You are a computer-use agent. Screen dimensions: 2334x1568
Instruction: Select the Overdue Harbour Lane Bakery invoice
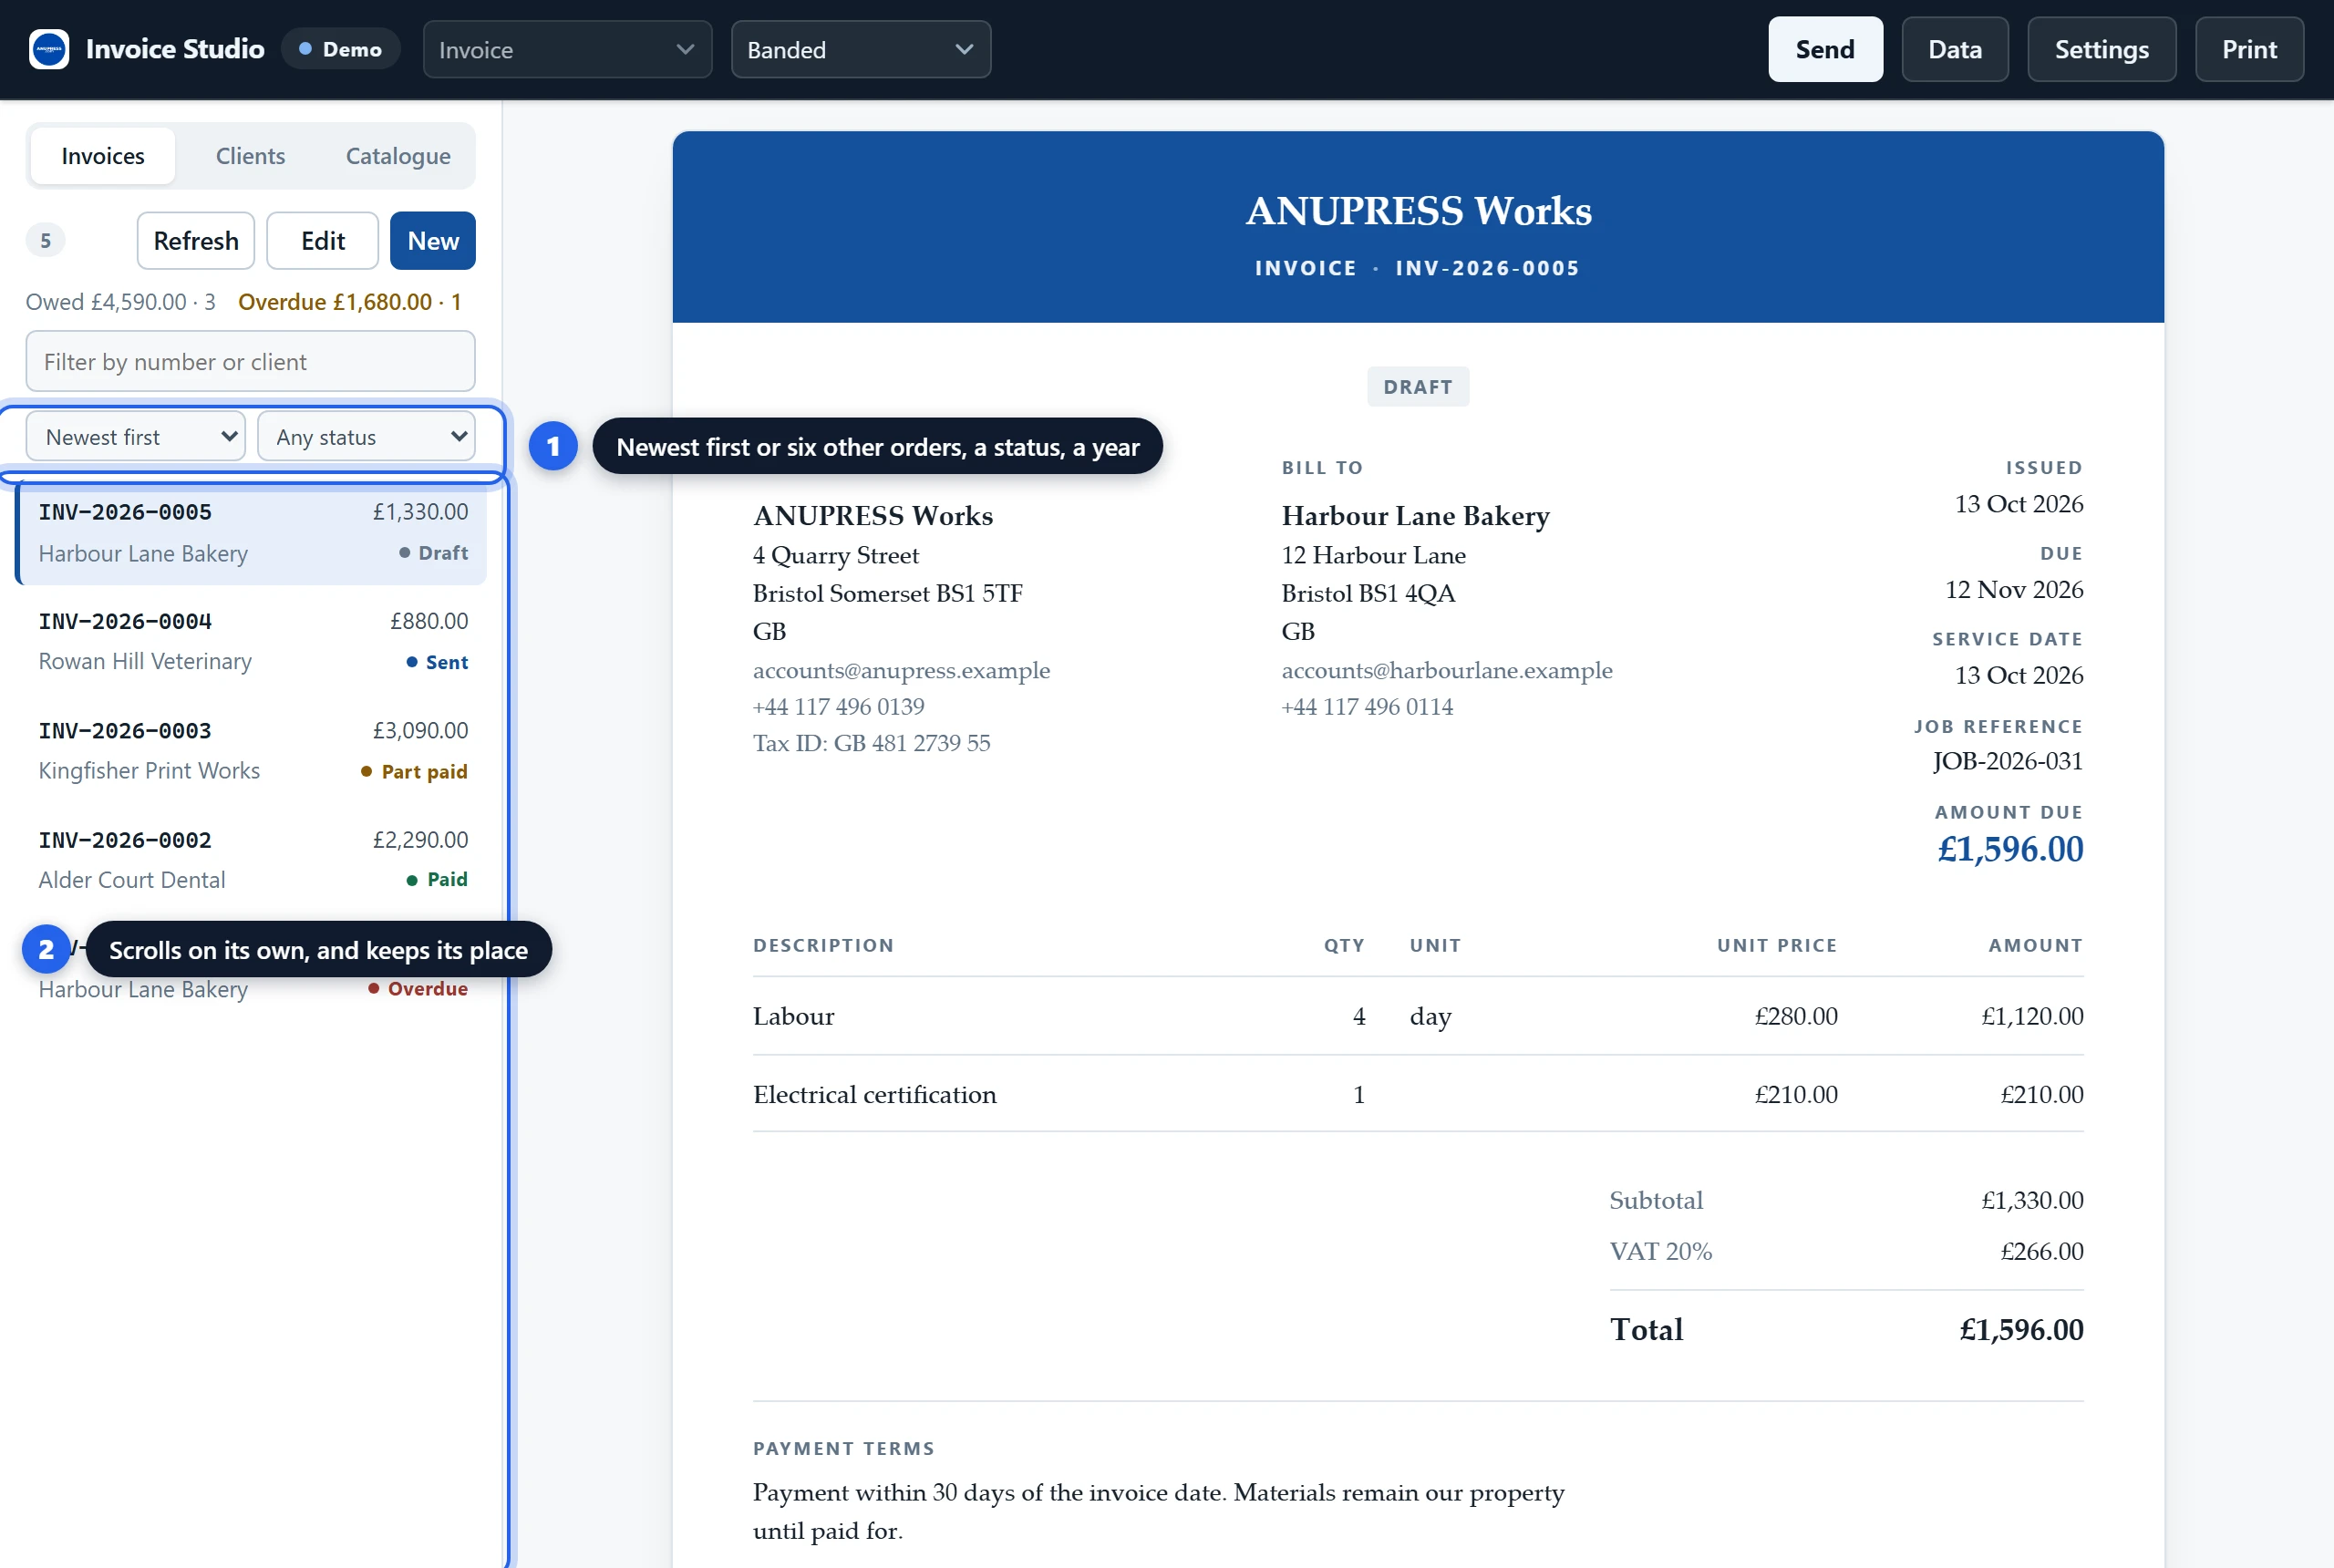tap(251, 969)
